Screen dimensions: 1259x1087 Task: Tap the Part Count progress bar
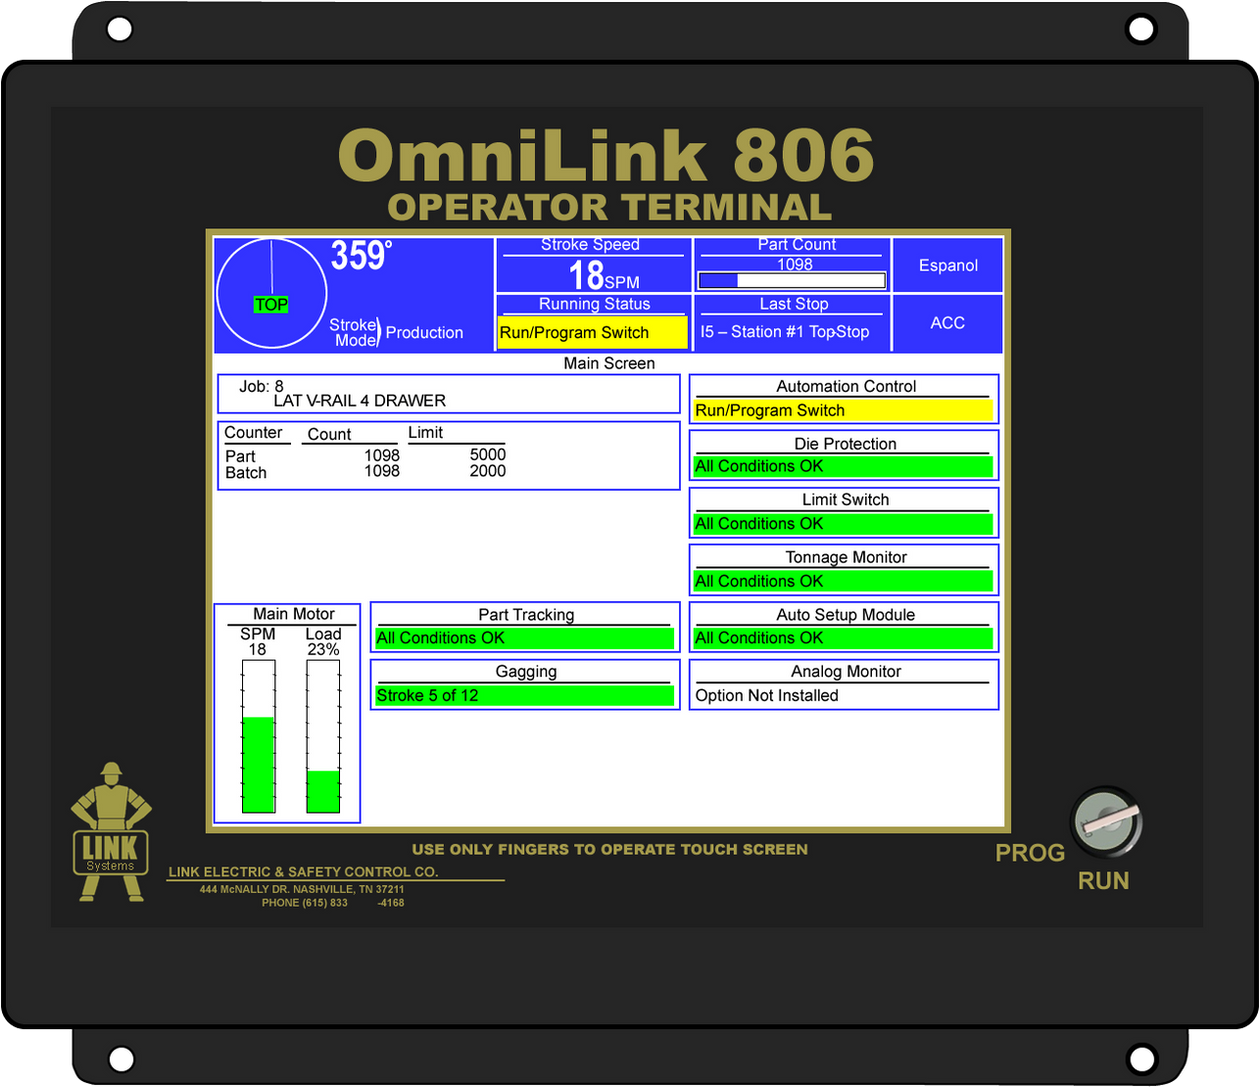tap(792, 281)
